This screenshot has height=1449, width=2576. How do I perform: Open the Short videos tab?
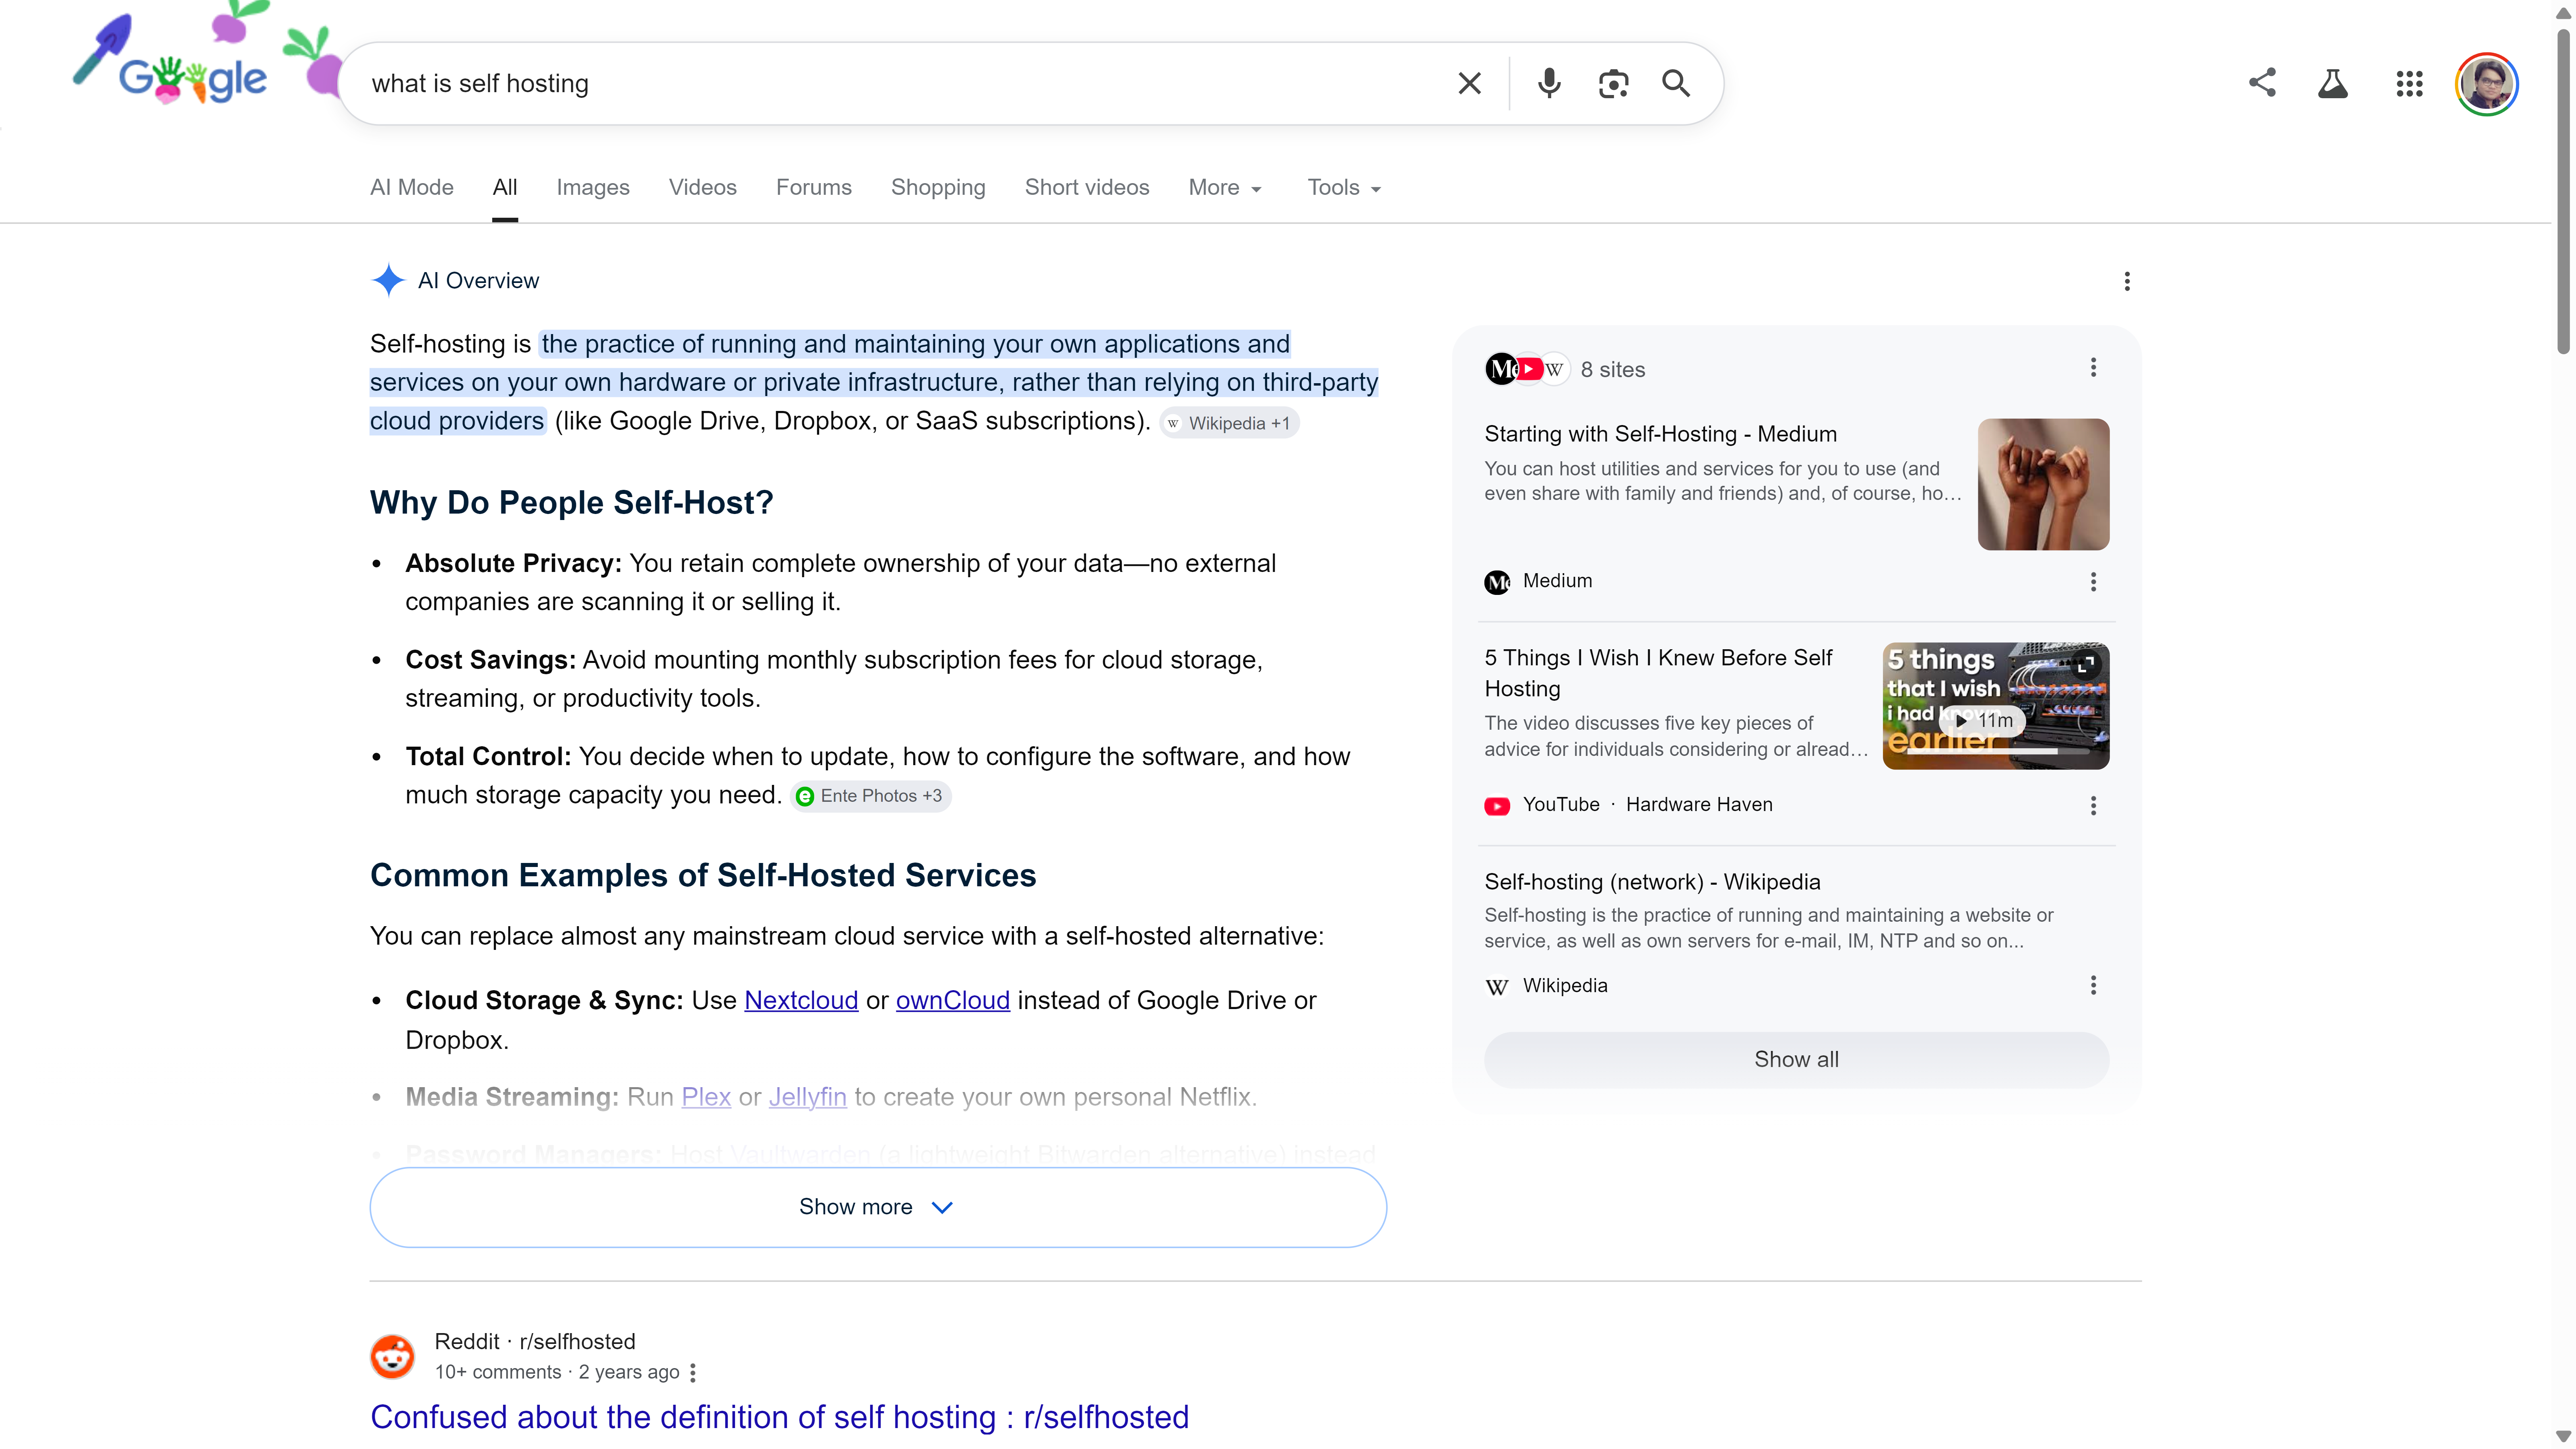click(1087, 187)
